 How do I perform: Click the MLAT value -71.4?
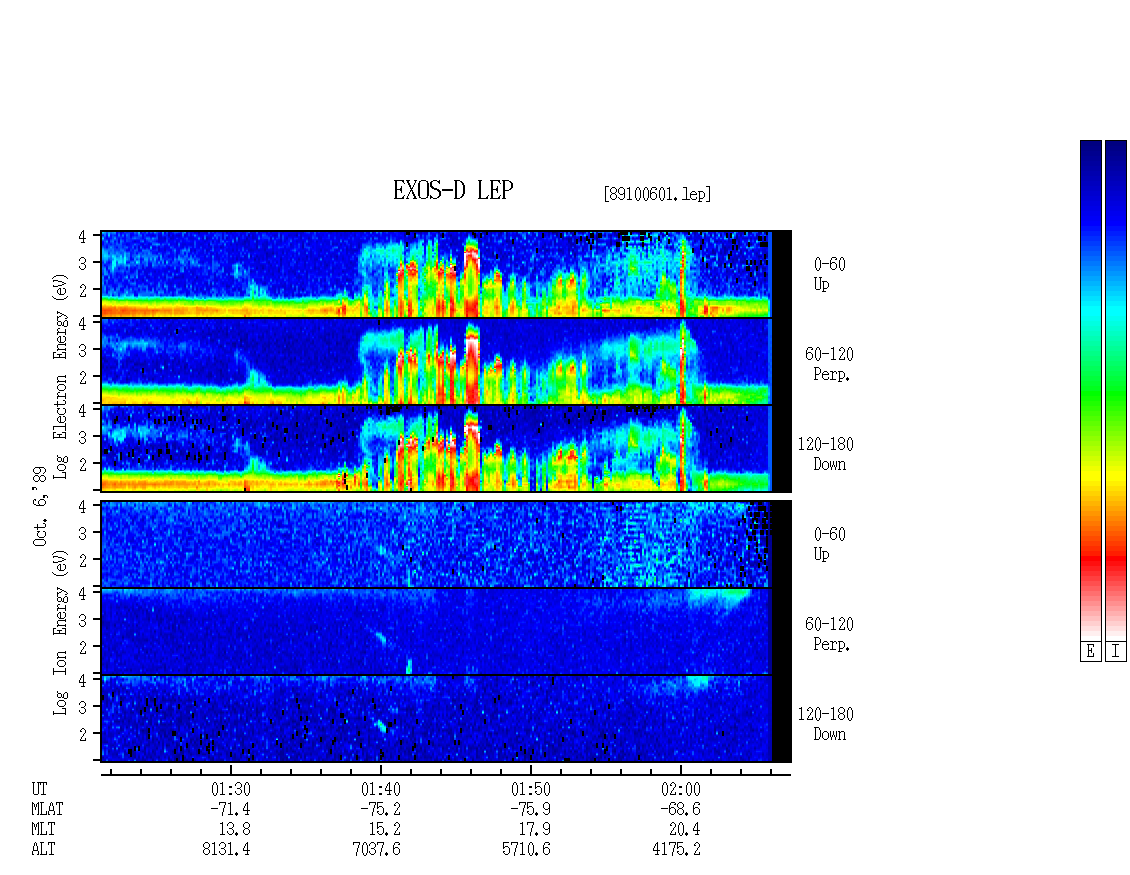[231, 809]
